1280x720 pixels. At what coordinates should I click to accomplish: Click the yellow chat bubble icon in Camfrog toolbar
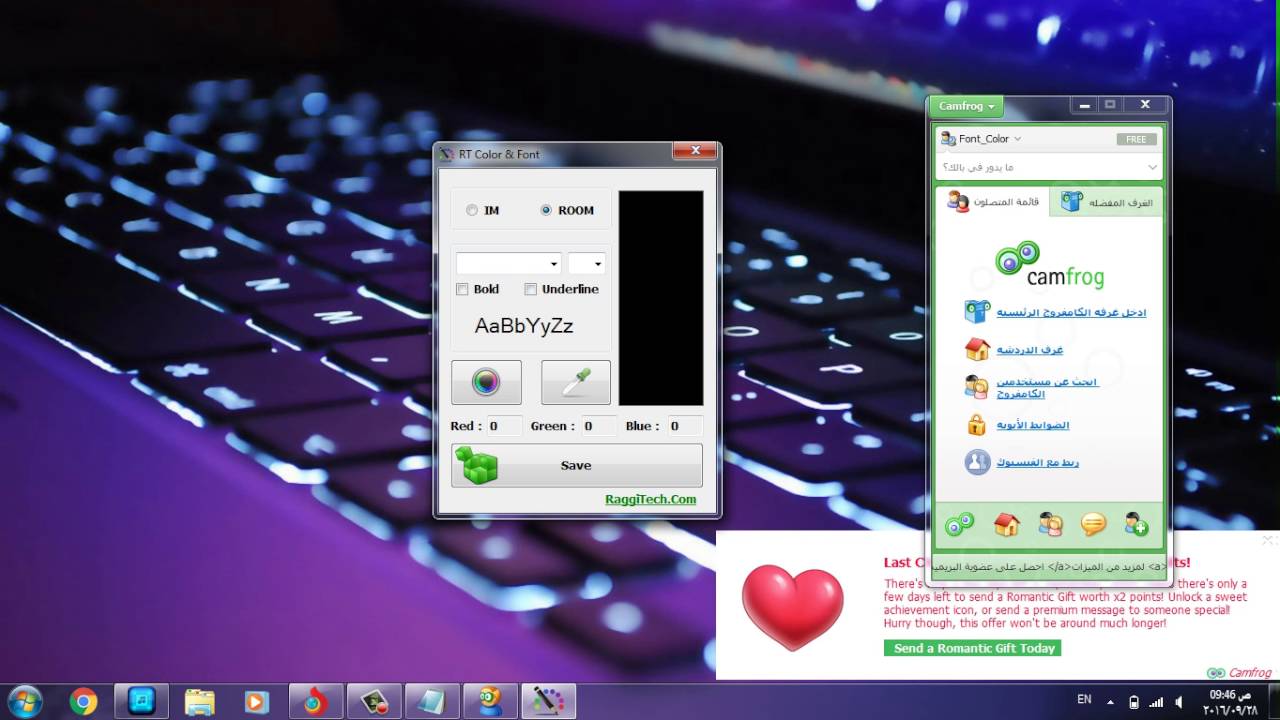[x=1094, y=524]
